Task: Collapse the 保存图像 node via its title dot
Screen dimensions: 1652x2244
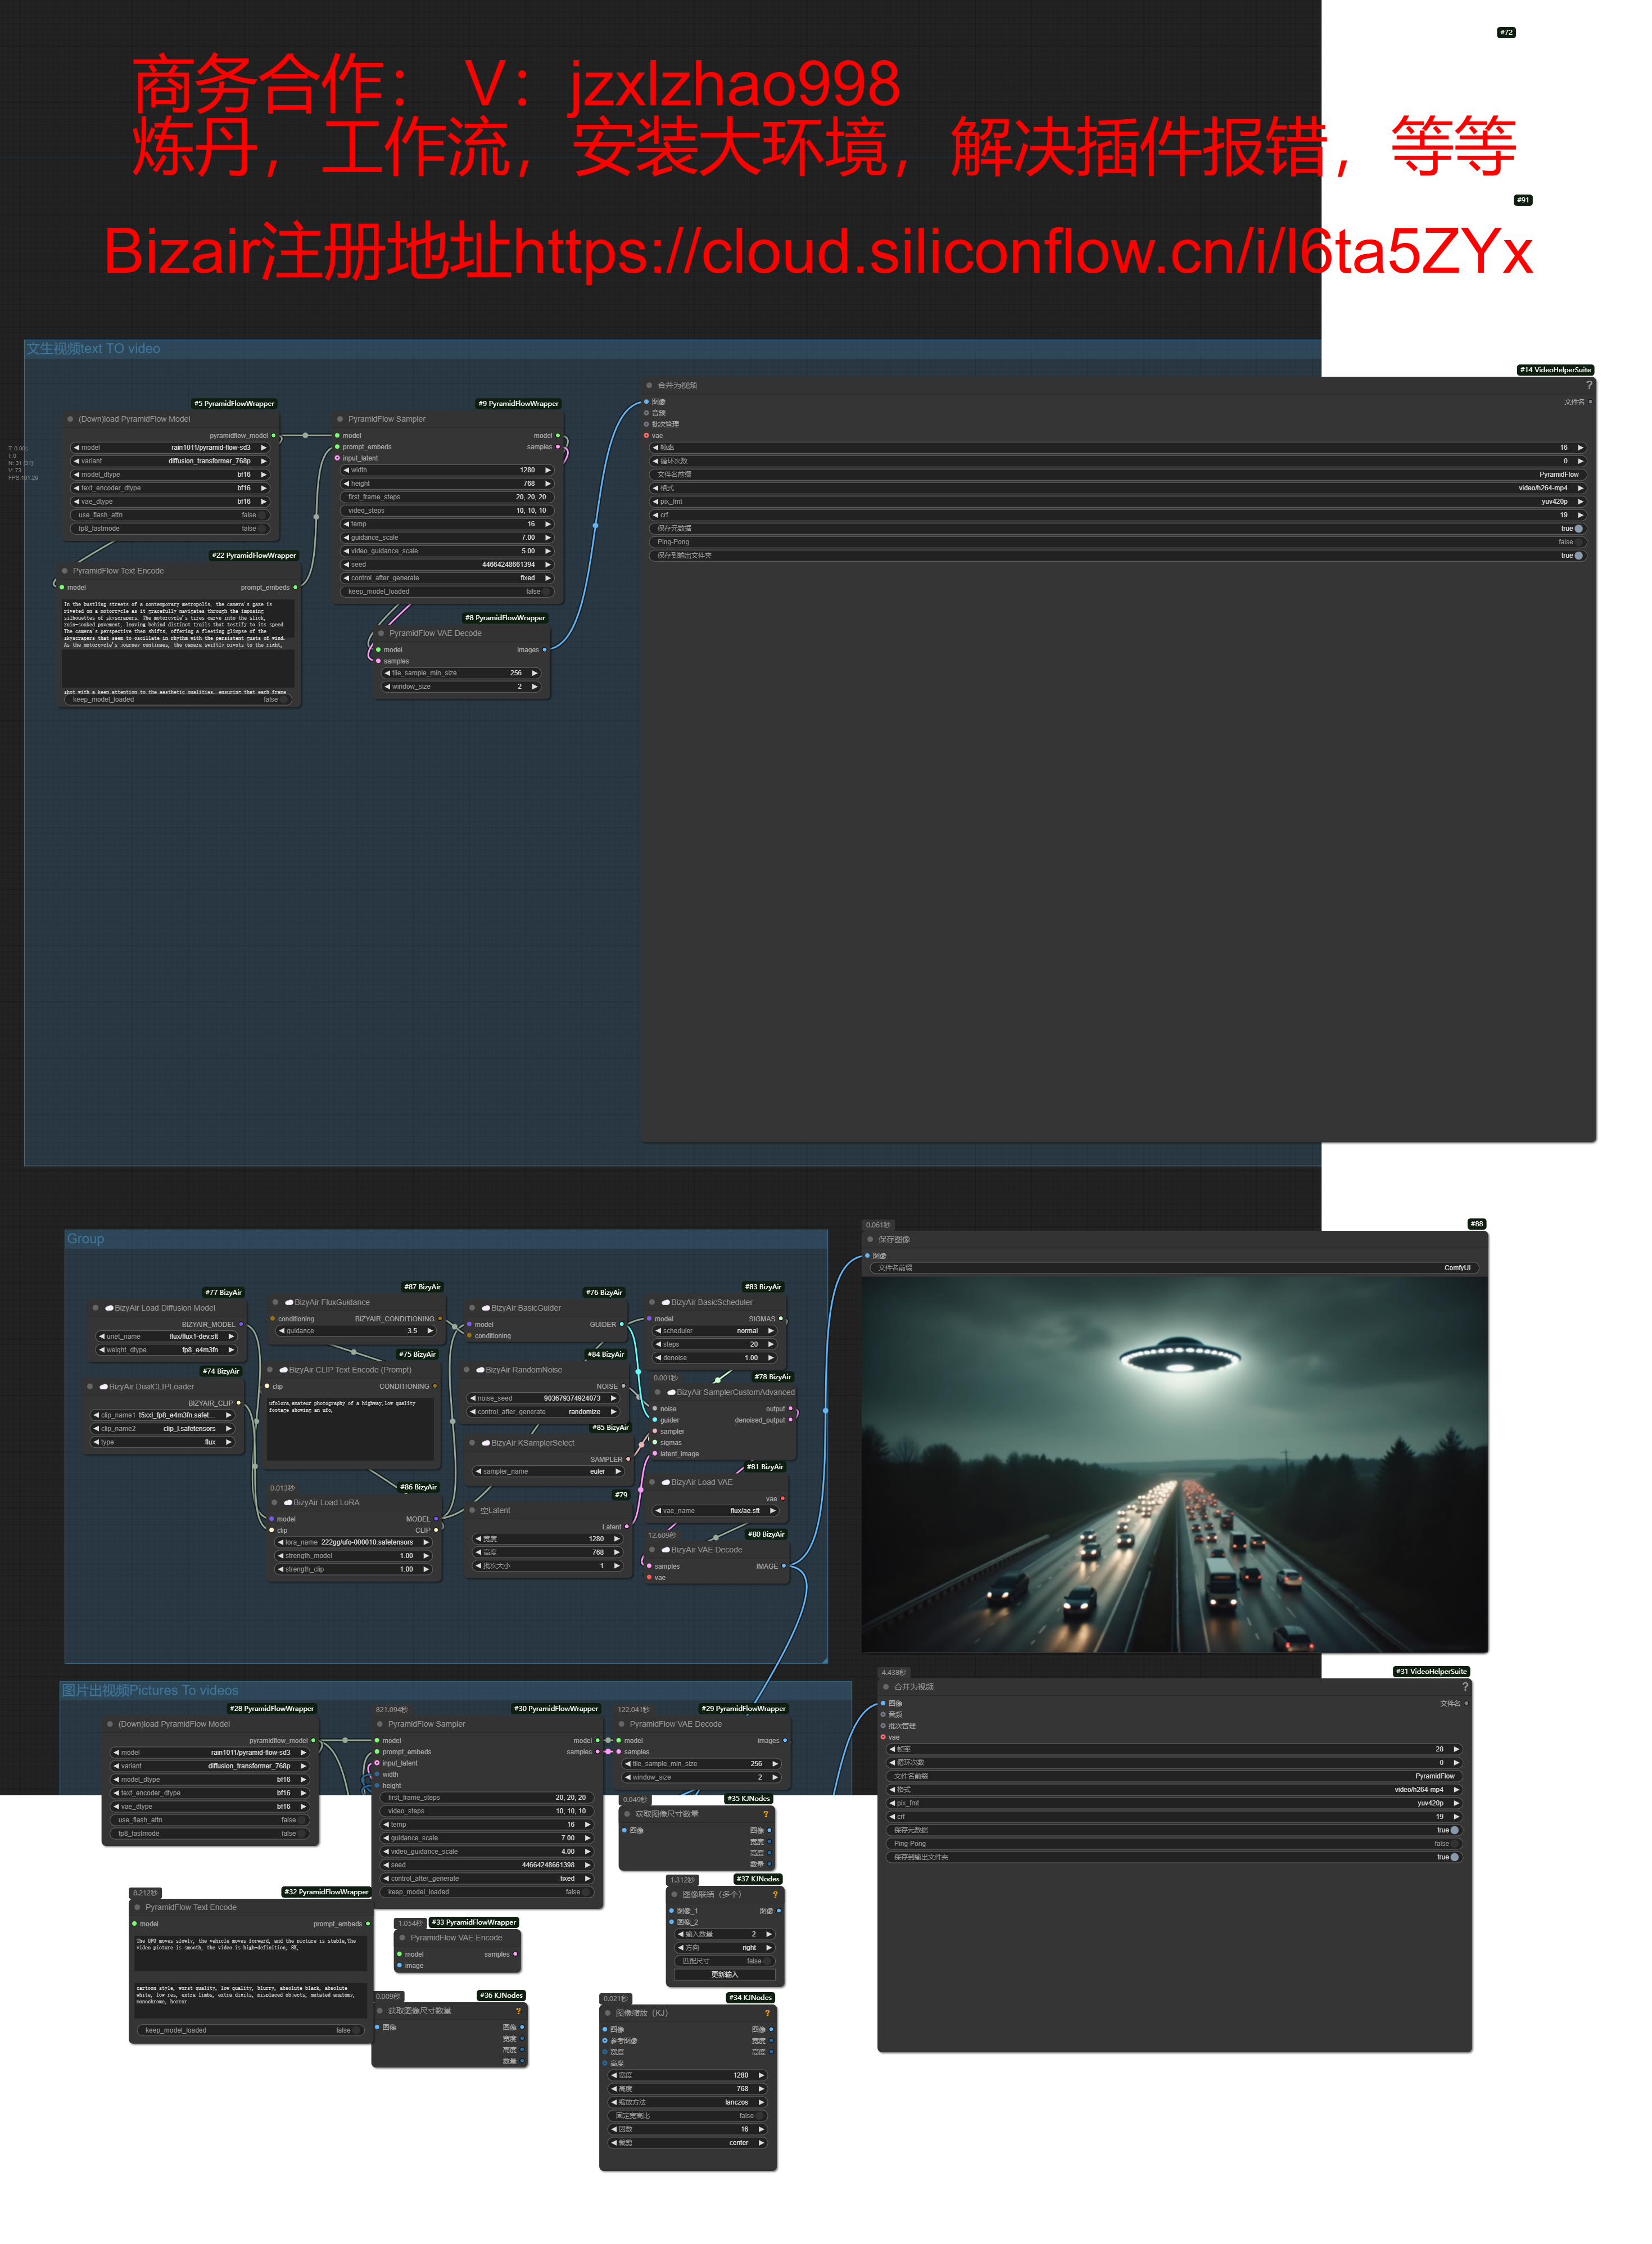Action: click(870, 1240)
